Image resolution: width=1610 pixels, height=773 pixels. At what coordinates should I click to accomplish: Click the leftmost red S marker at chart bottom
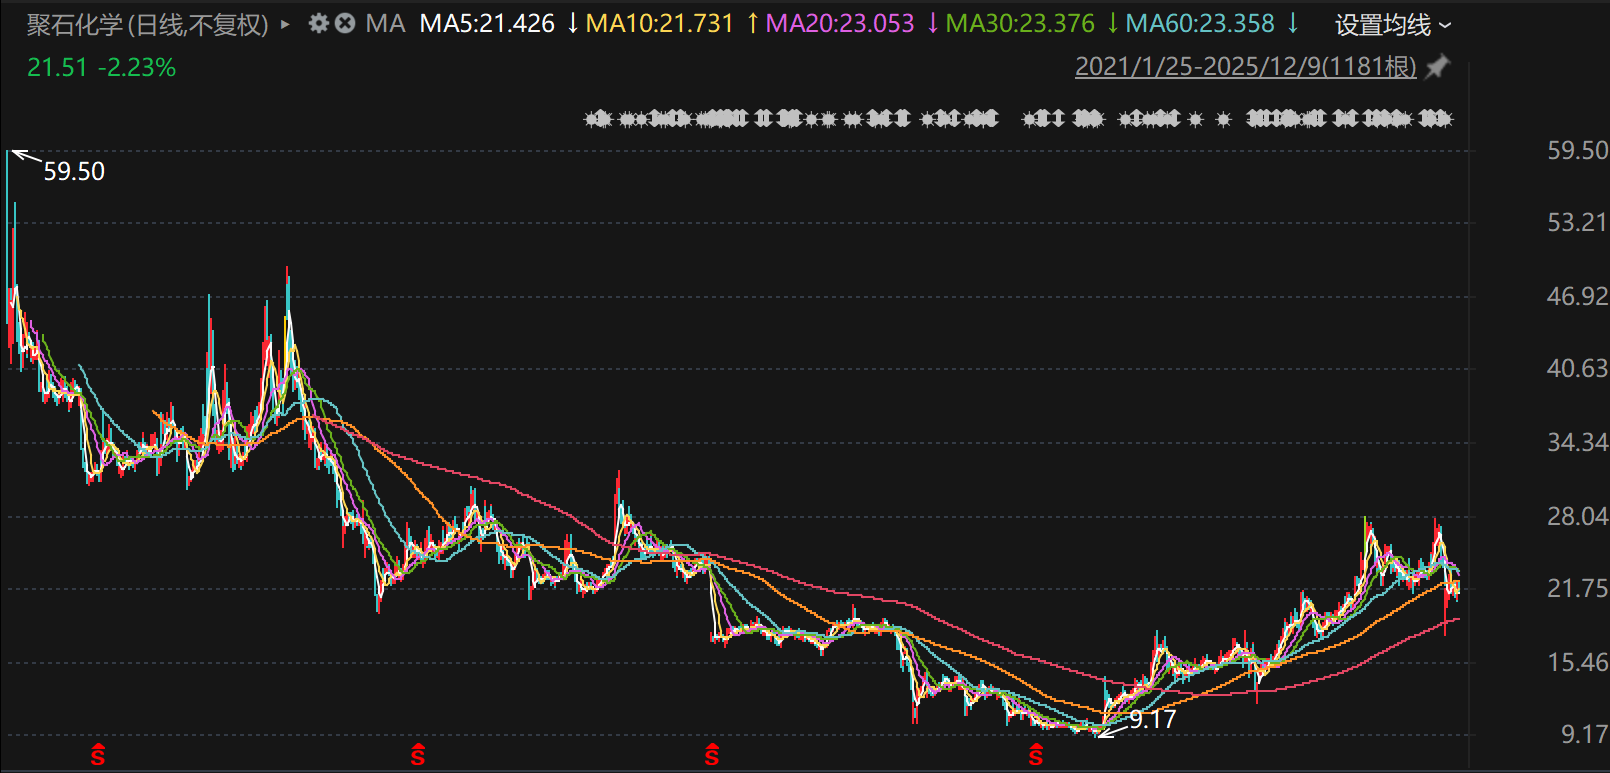click(98, 755)
